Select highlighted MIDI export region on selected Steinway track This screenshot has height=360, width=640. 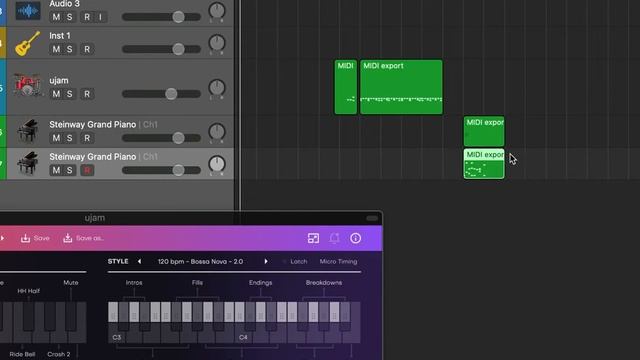[484, 164]
